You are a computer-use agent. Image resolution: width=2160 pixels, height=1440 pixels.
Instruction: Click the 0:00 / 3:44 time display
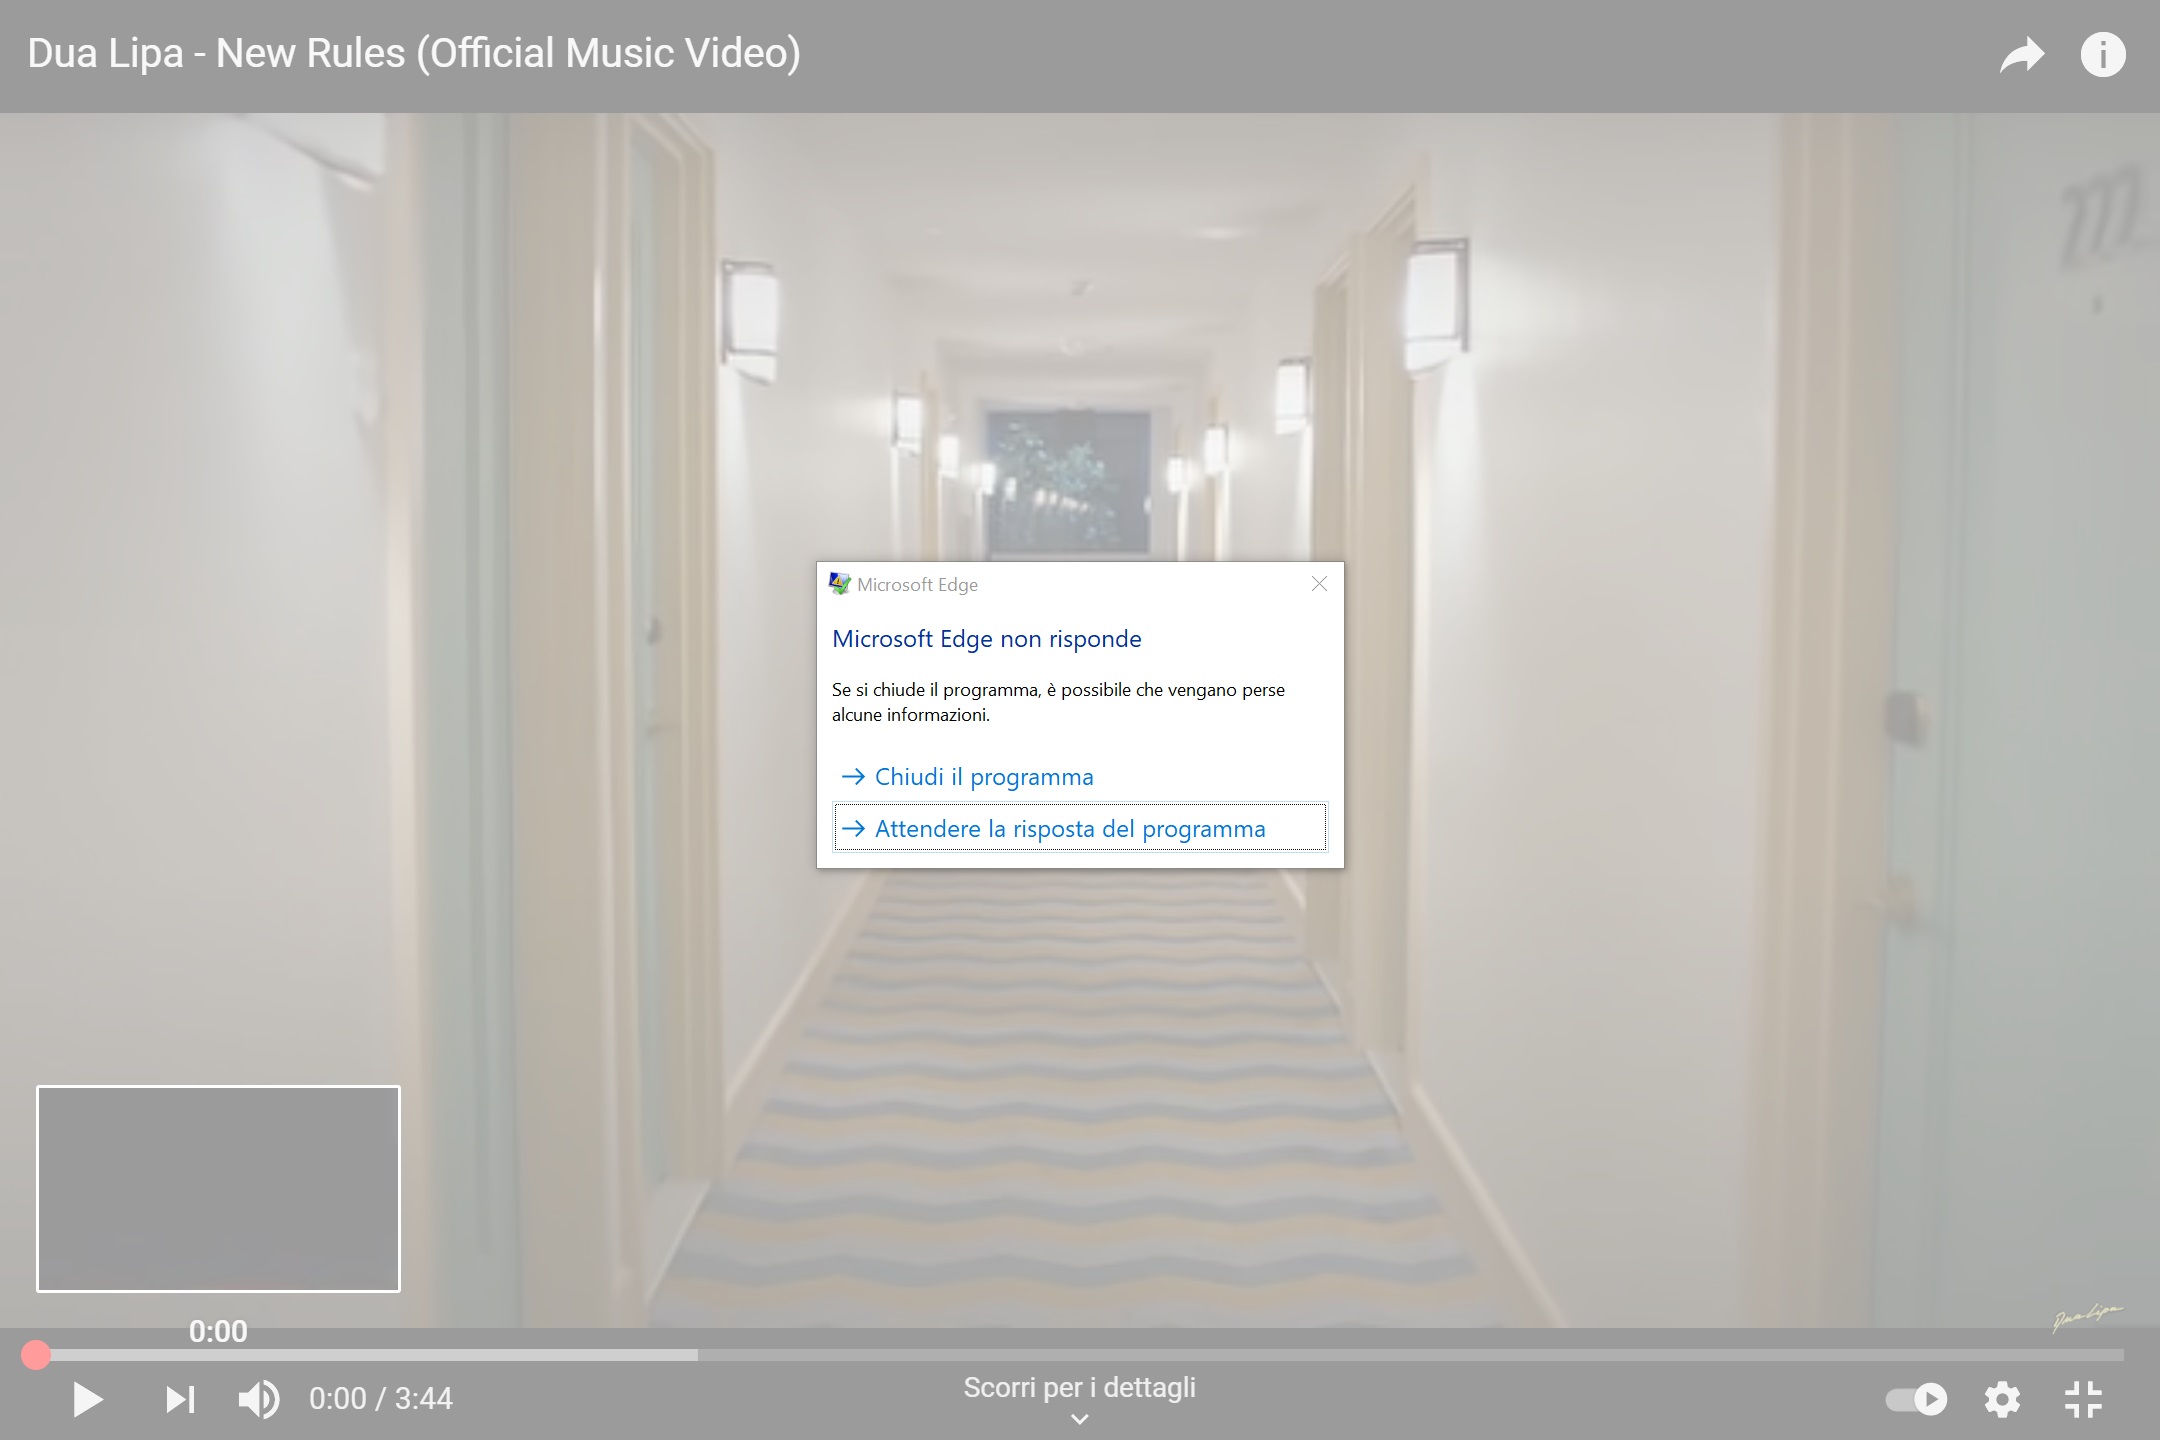[381, 1399]
